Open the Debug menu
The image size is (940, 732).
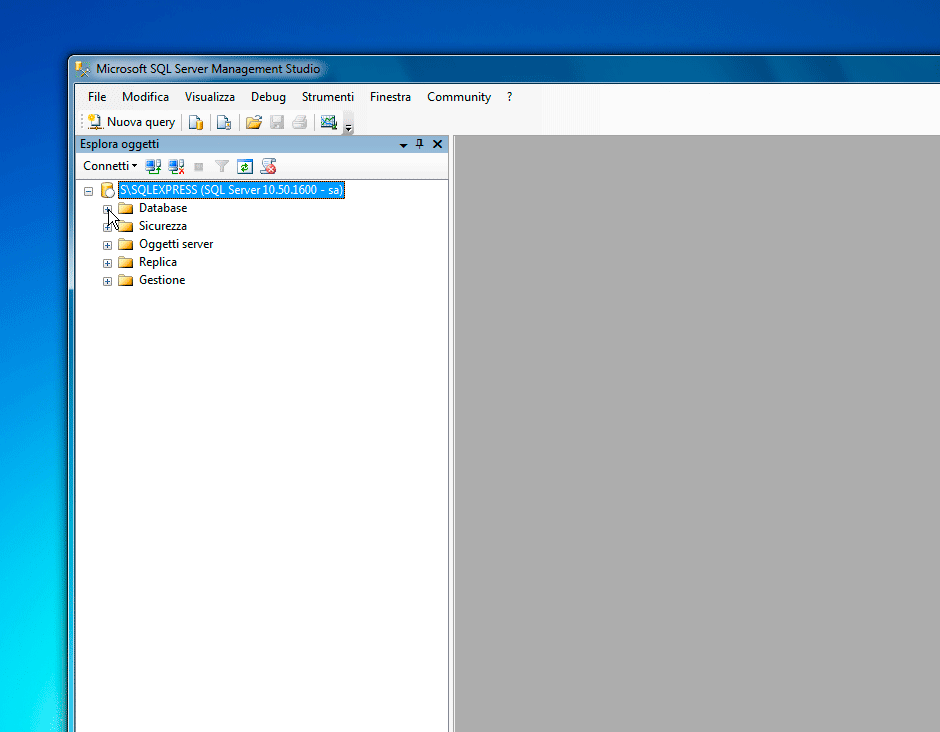(x=268, y=97)
